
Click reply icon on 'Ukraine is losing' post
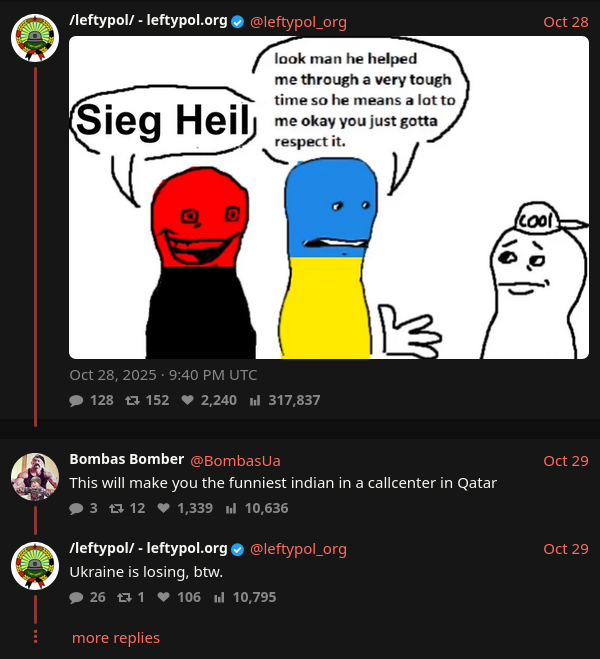pyautogui.click(x=76, y=597)
